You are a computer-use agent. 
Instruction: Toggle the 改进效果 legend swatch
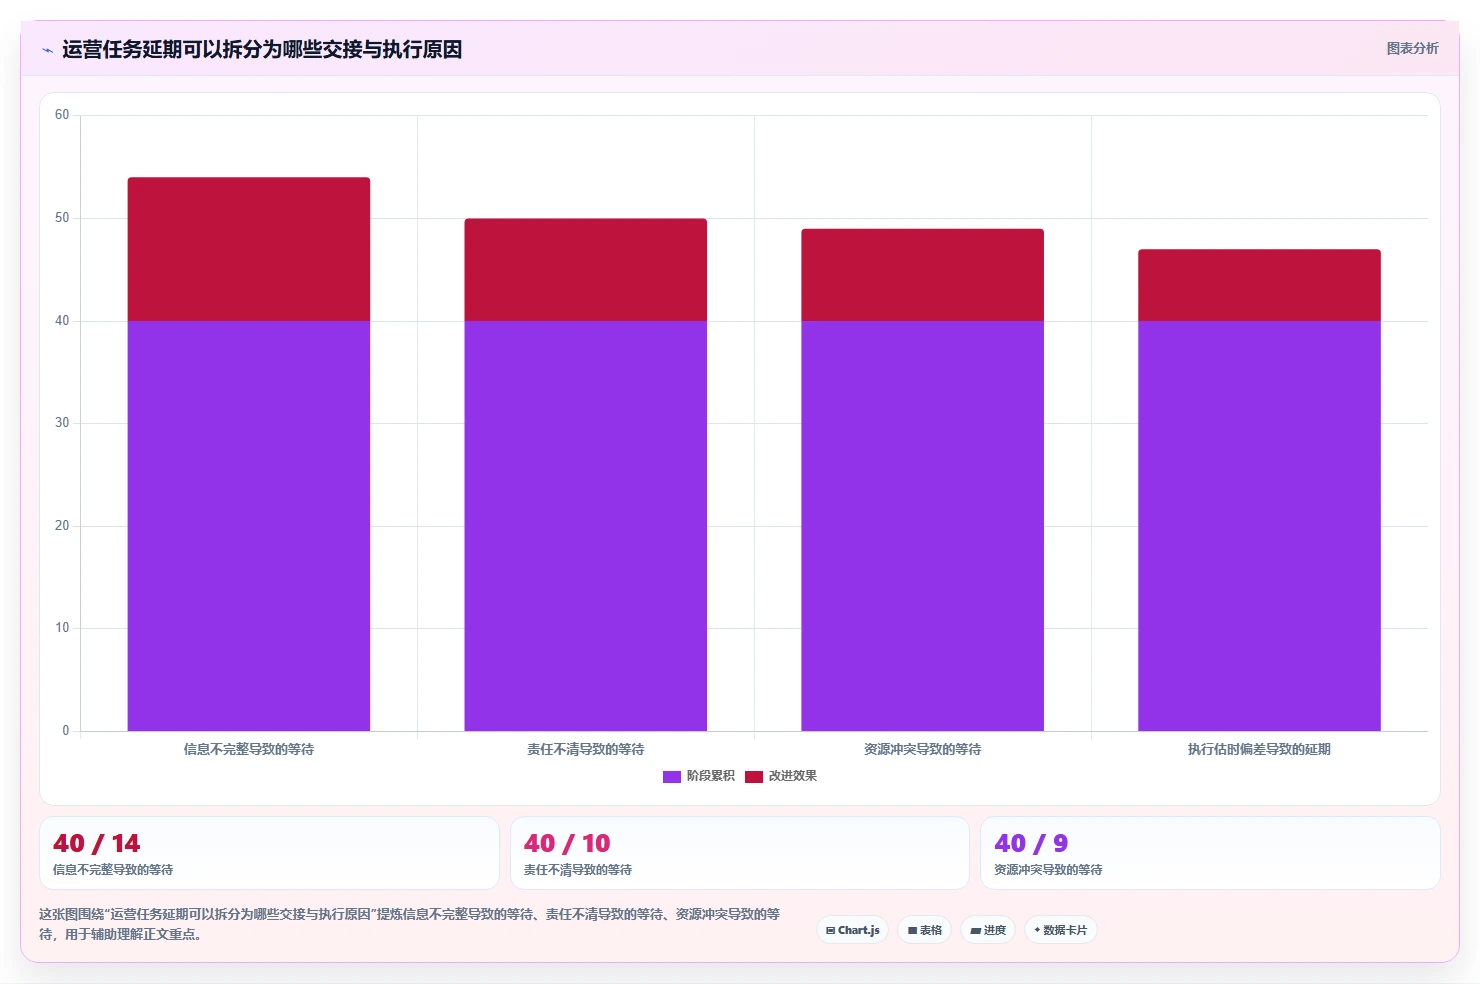click(x=754, y=776)
